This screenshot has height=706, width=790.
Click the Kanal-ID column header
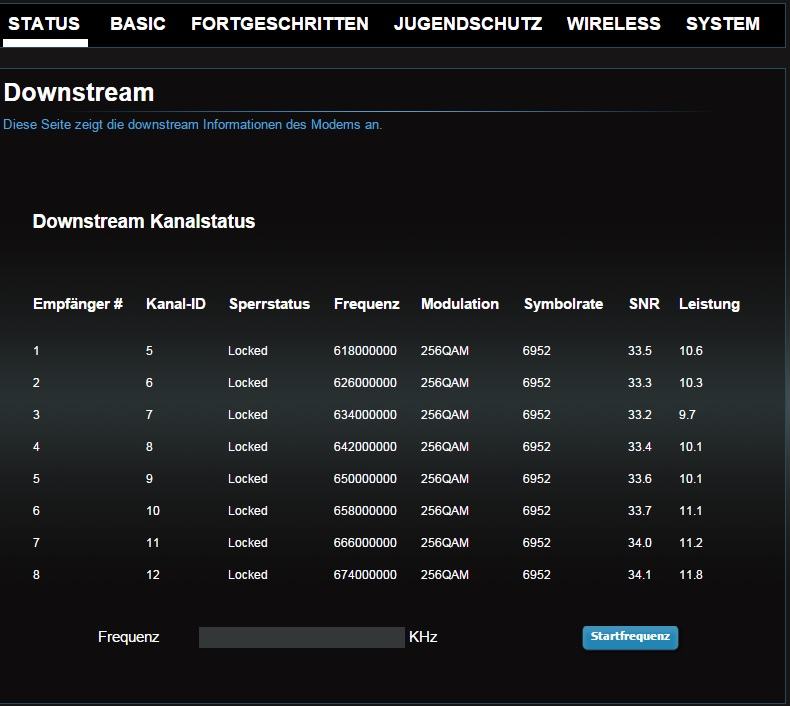click(176, 304)
